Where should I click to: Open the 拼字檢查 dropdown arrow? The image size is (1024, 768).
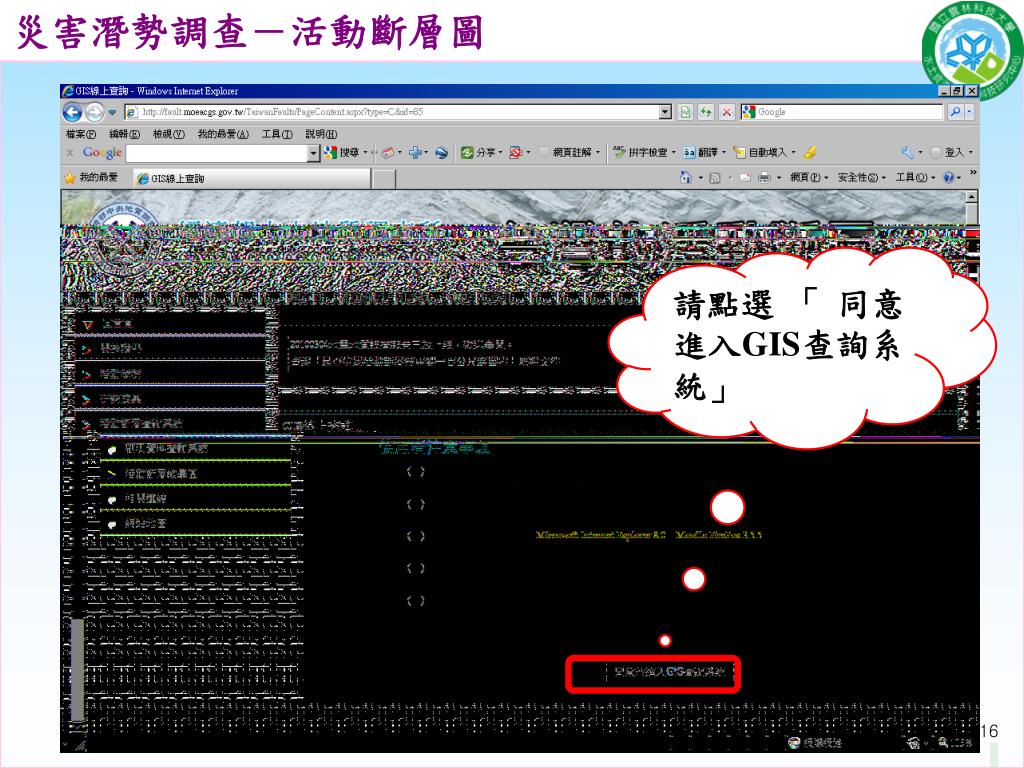(x=673, y=153)
